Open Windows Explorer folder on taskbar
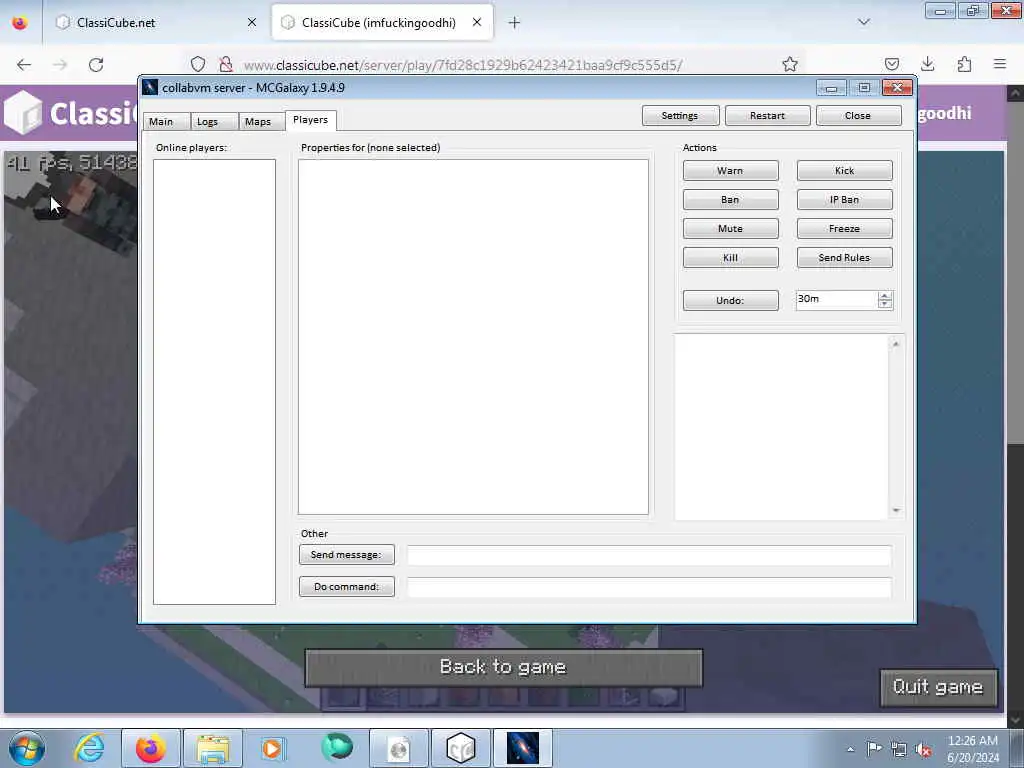Image resolution: width=1024 pixels, height=768 pixels. click(x=213, y=748)
